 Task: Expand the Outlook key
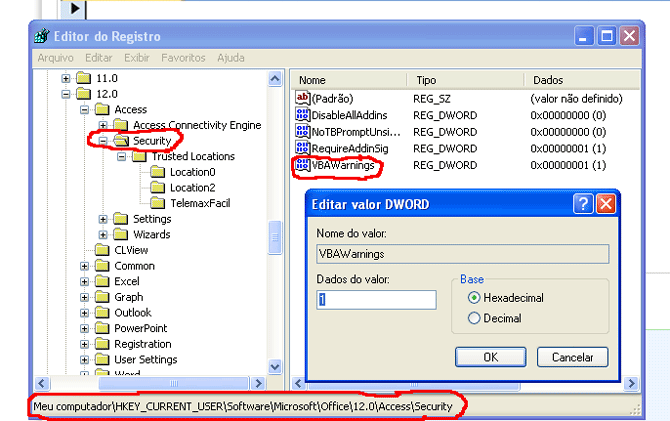[85, 313]
